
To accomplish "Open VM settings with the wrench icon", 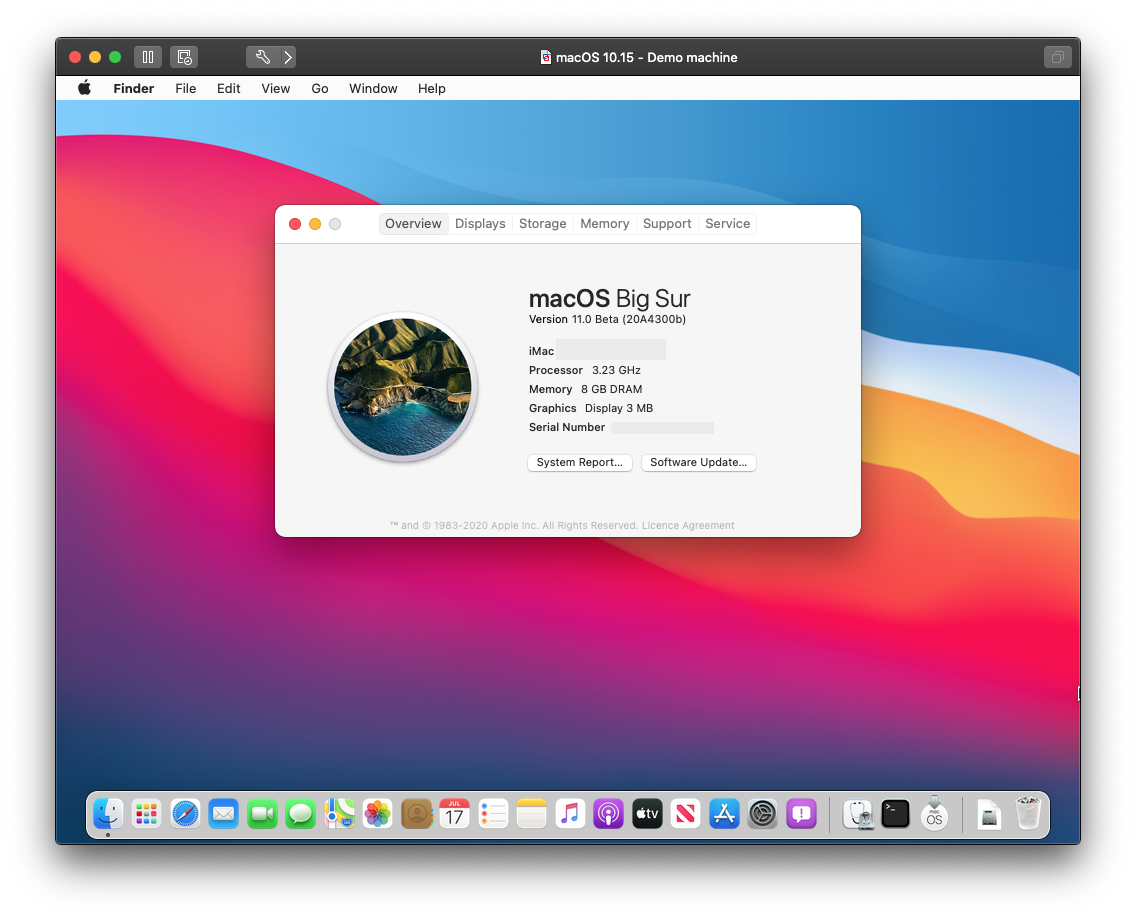I will (262, 57).
